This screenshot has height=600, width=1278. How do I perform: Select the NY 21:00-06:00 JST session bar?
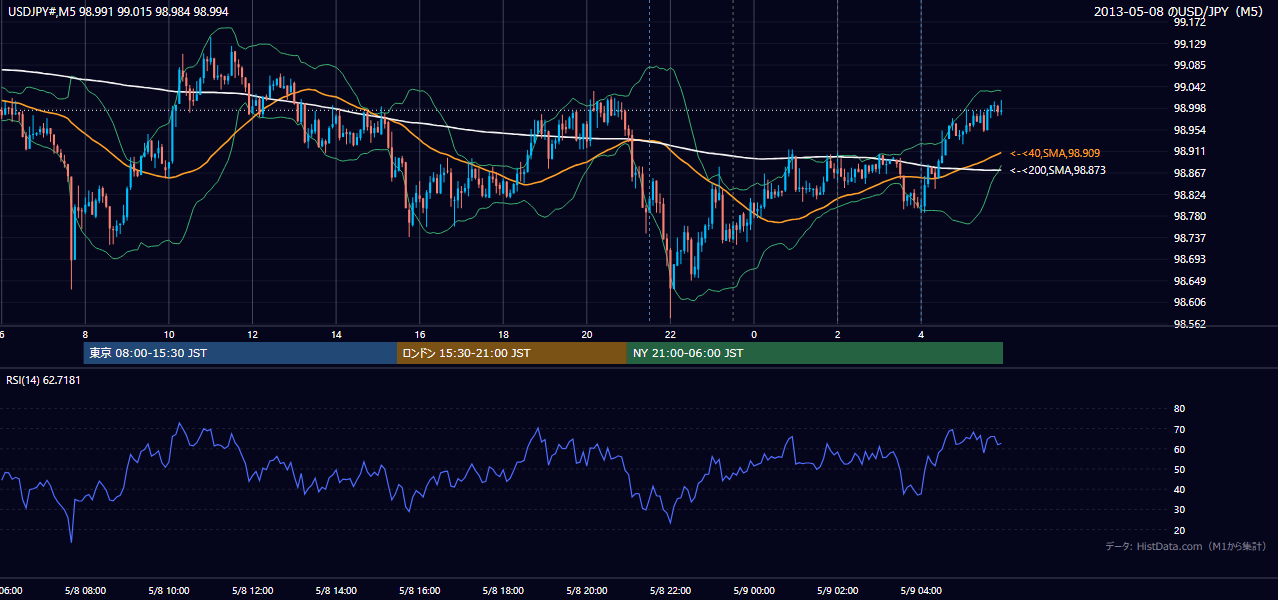[x=815, y=353]
